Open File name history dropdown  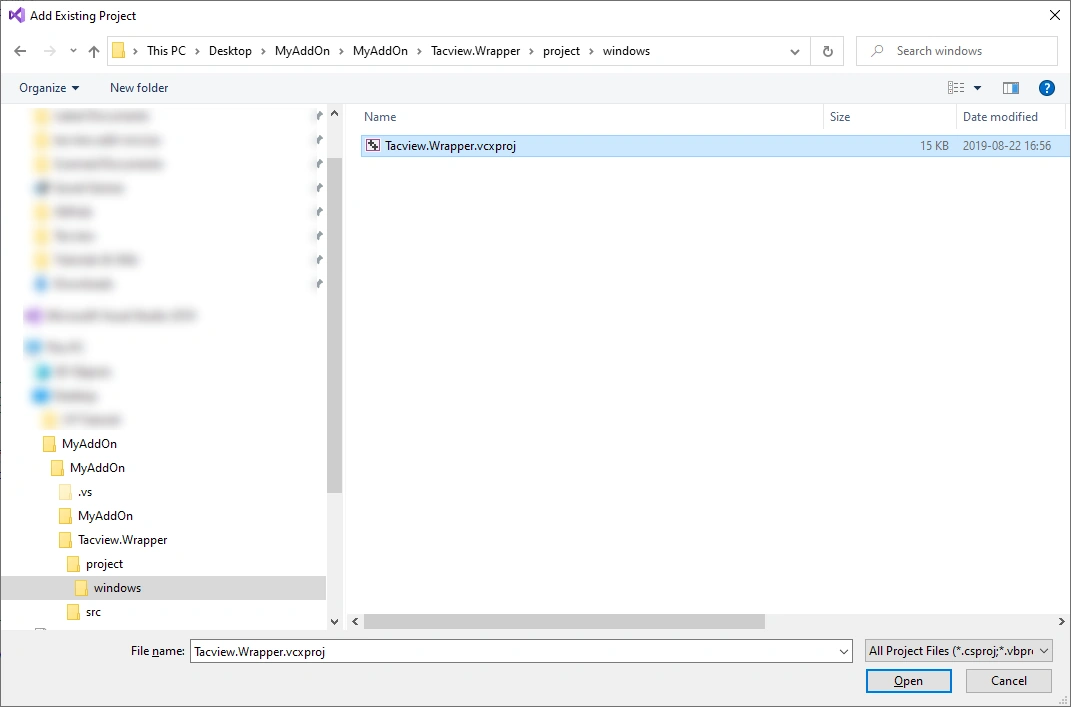pyautogui.click(x=844, y=652)
